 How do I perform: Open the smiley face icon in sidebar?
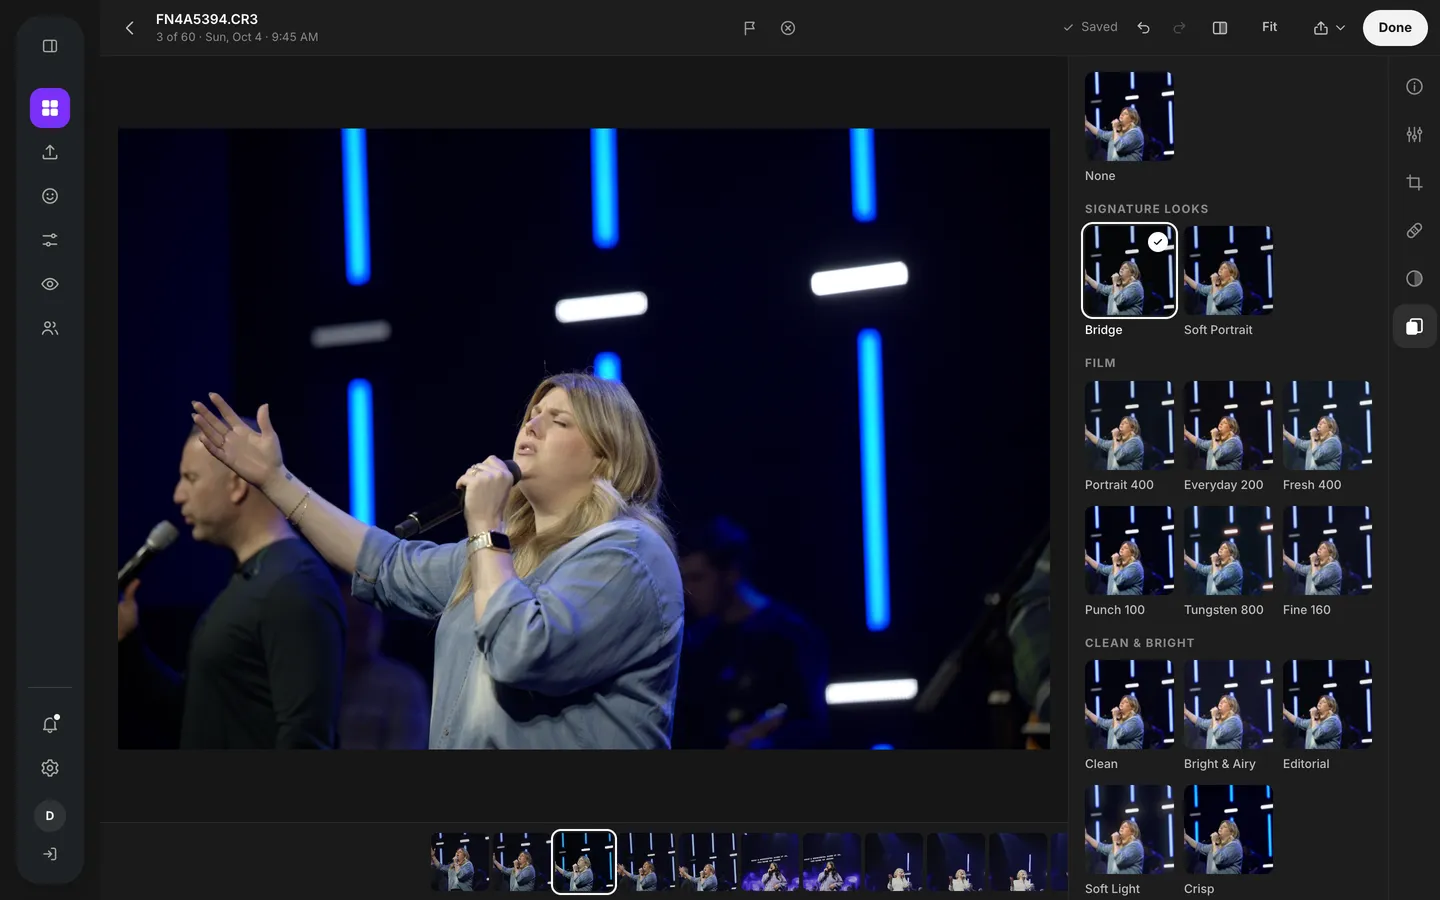50,196
